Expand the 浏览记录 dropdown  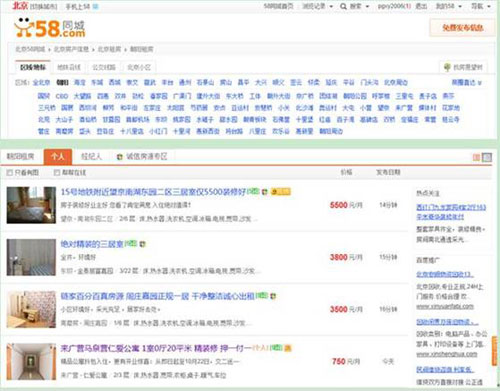point(317,6)
